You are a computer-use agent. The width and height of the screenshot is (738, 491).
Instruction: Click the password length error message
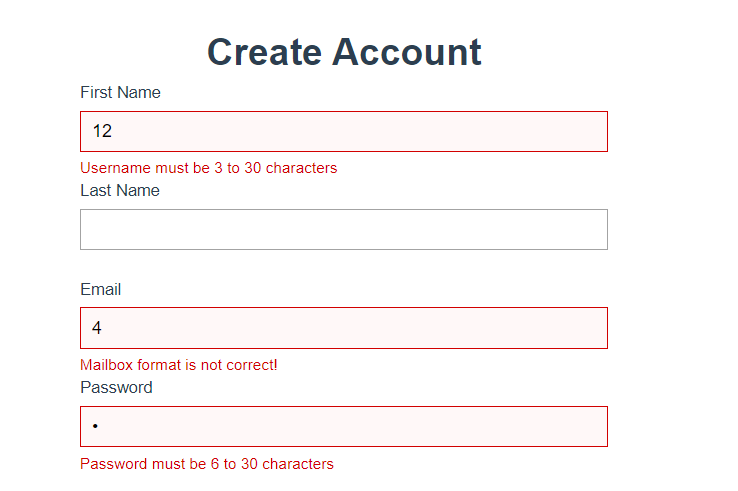click(x=206, y=464)
